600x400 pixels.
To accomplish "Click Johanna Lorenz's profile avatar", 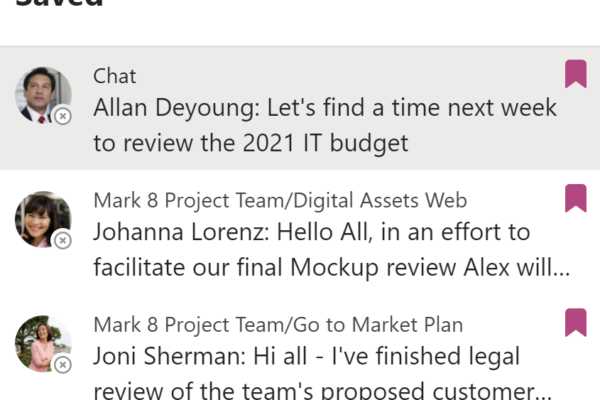I will tap(43, 219).
